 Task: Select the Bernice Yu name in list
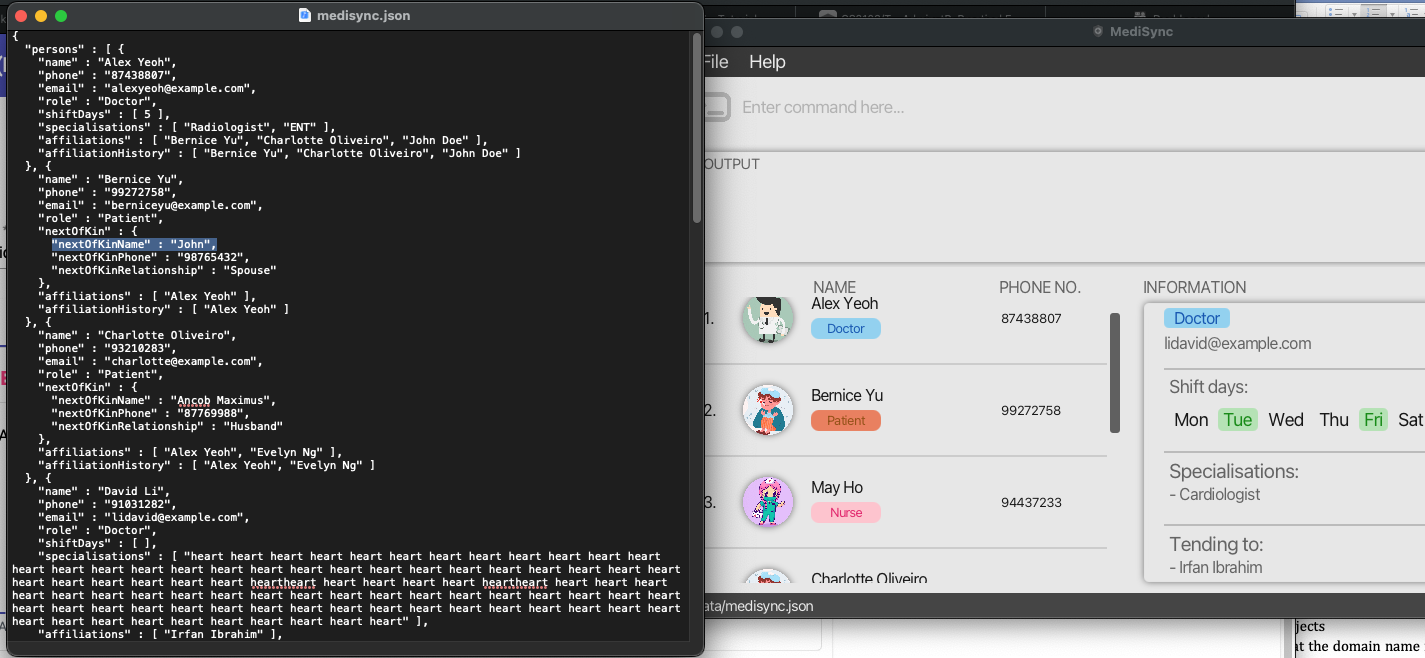[847, 395]
